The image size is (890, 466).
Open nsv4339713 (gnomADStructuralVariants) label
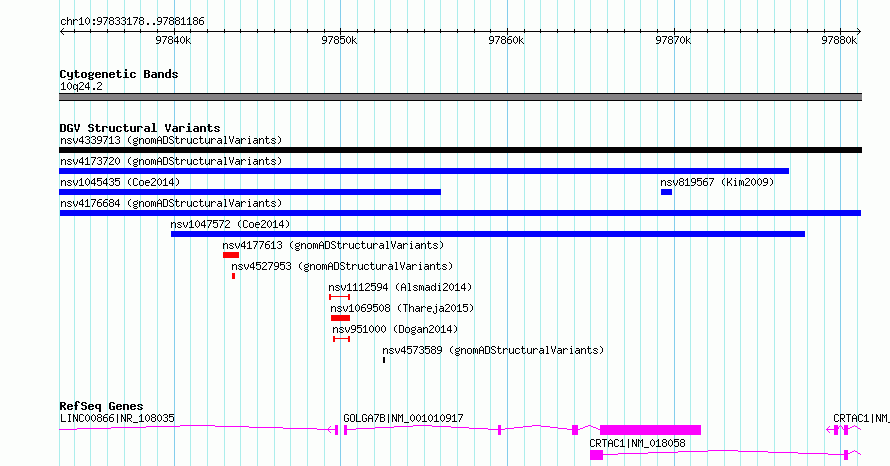coord(171,140)
